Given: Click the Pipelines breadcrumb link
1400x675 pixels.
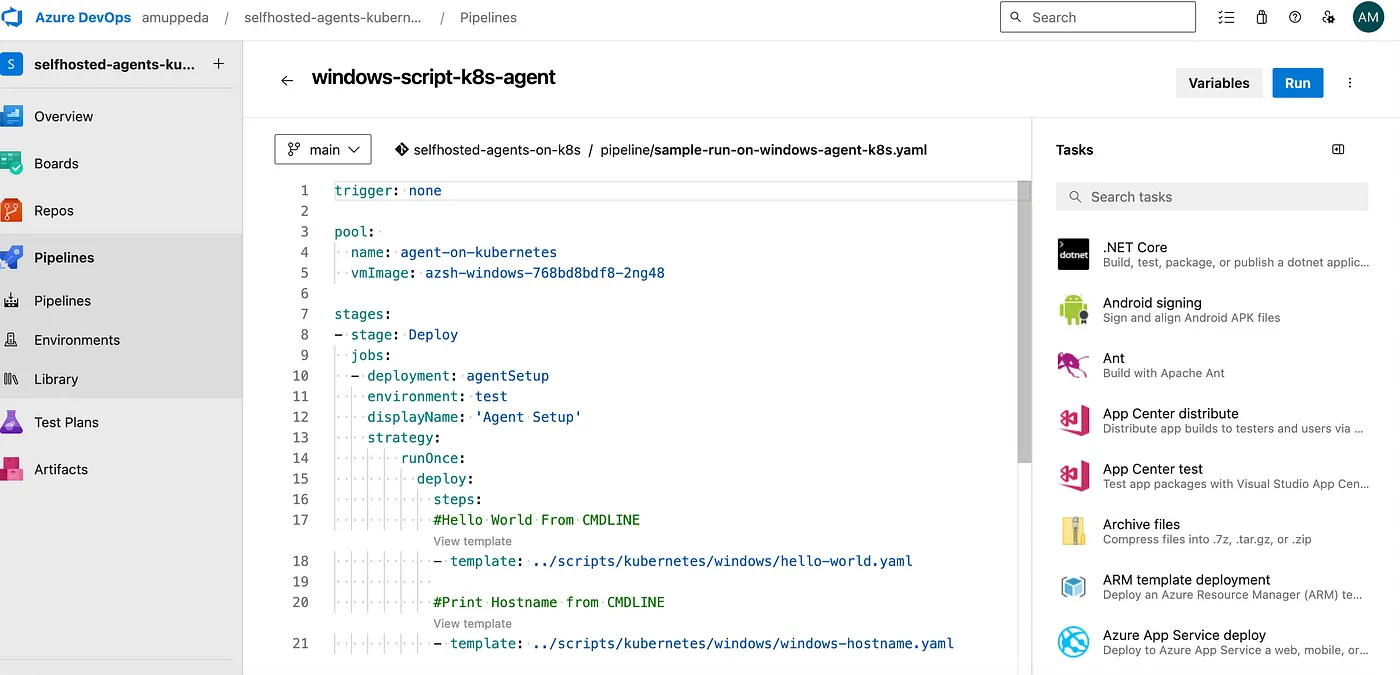Looking at the screenshot, I should (x=488, y=18).
